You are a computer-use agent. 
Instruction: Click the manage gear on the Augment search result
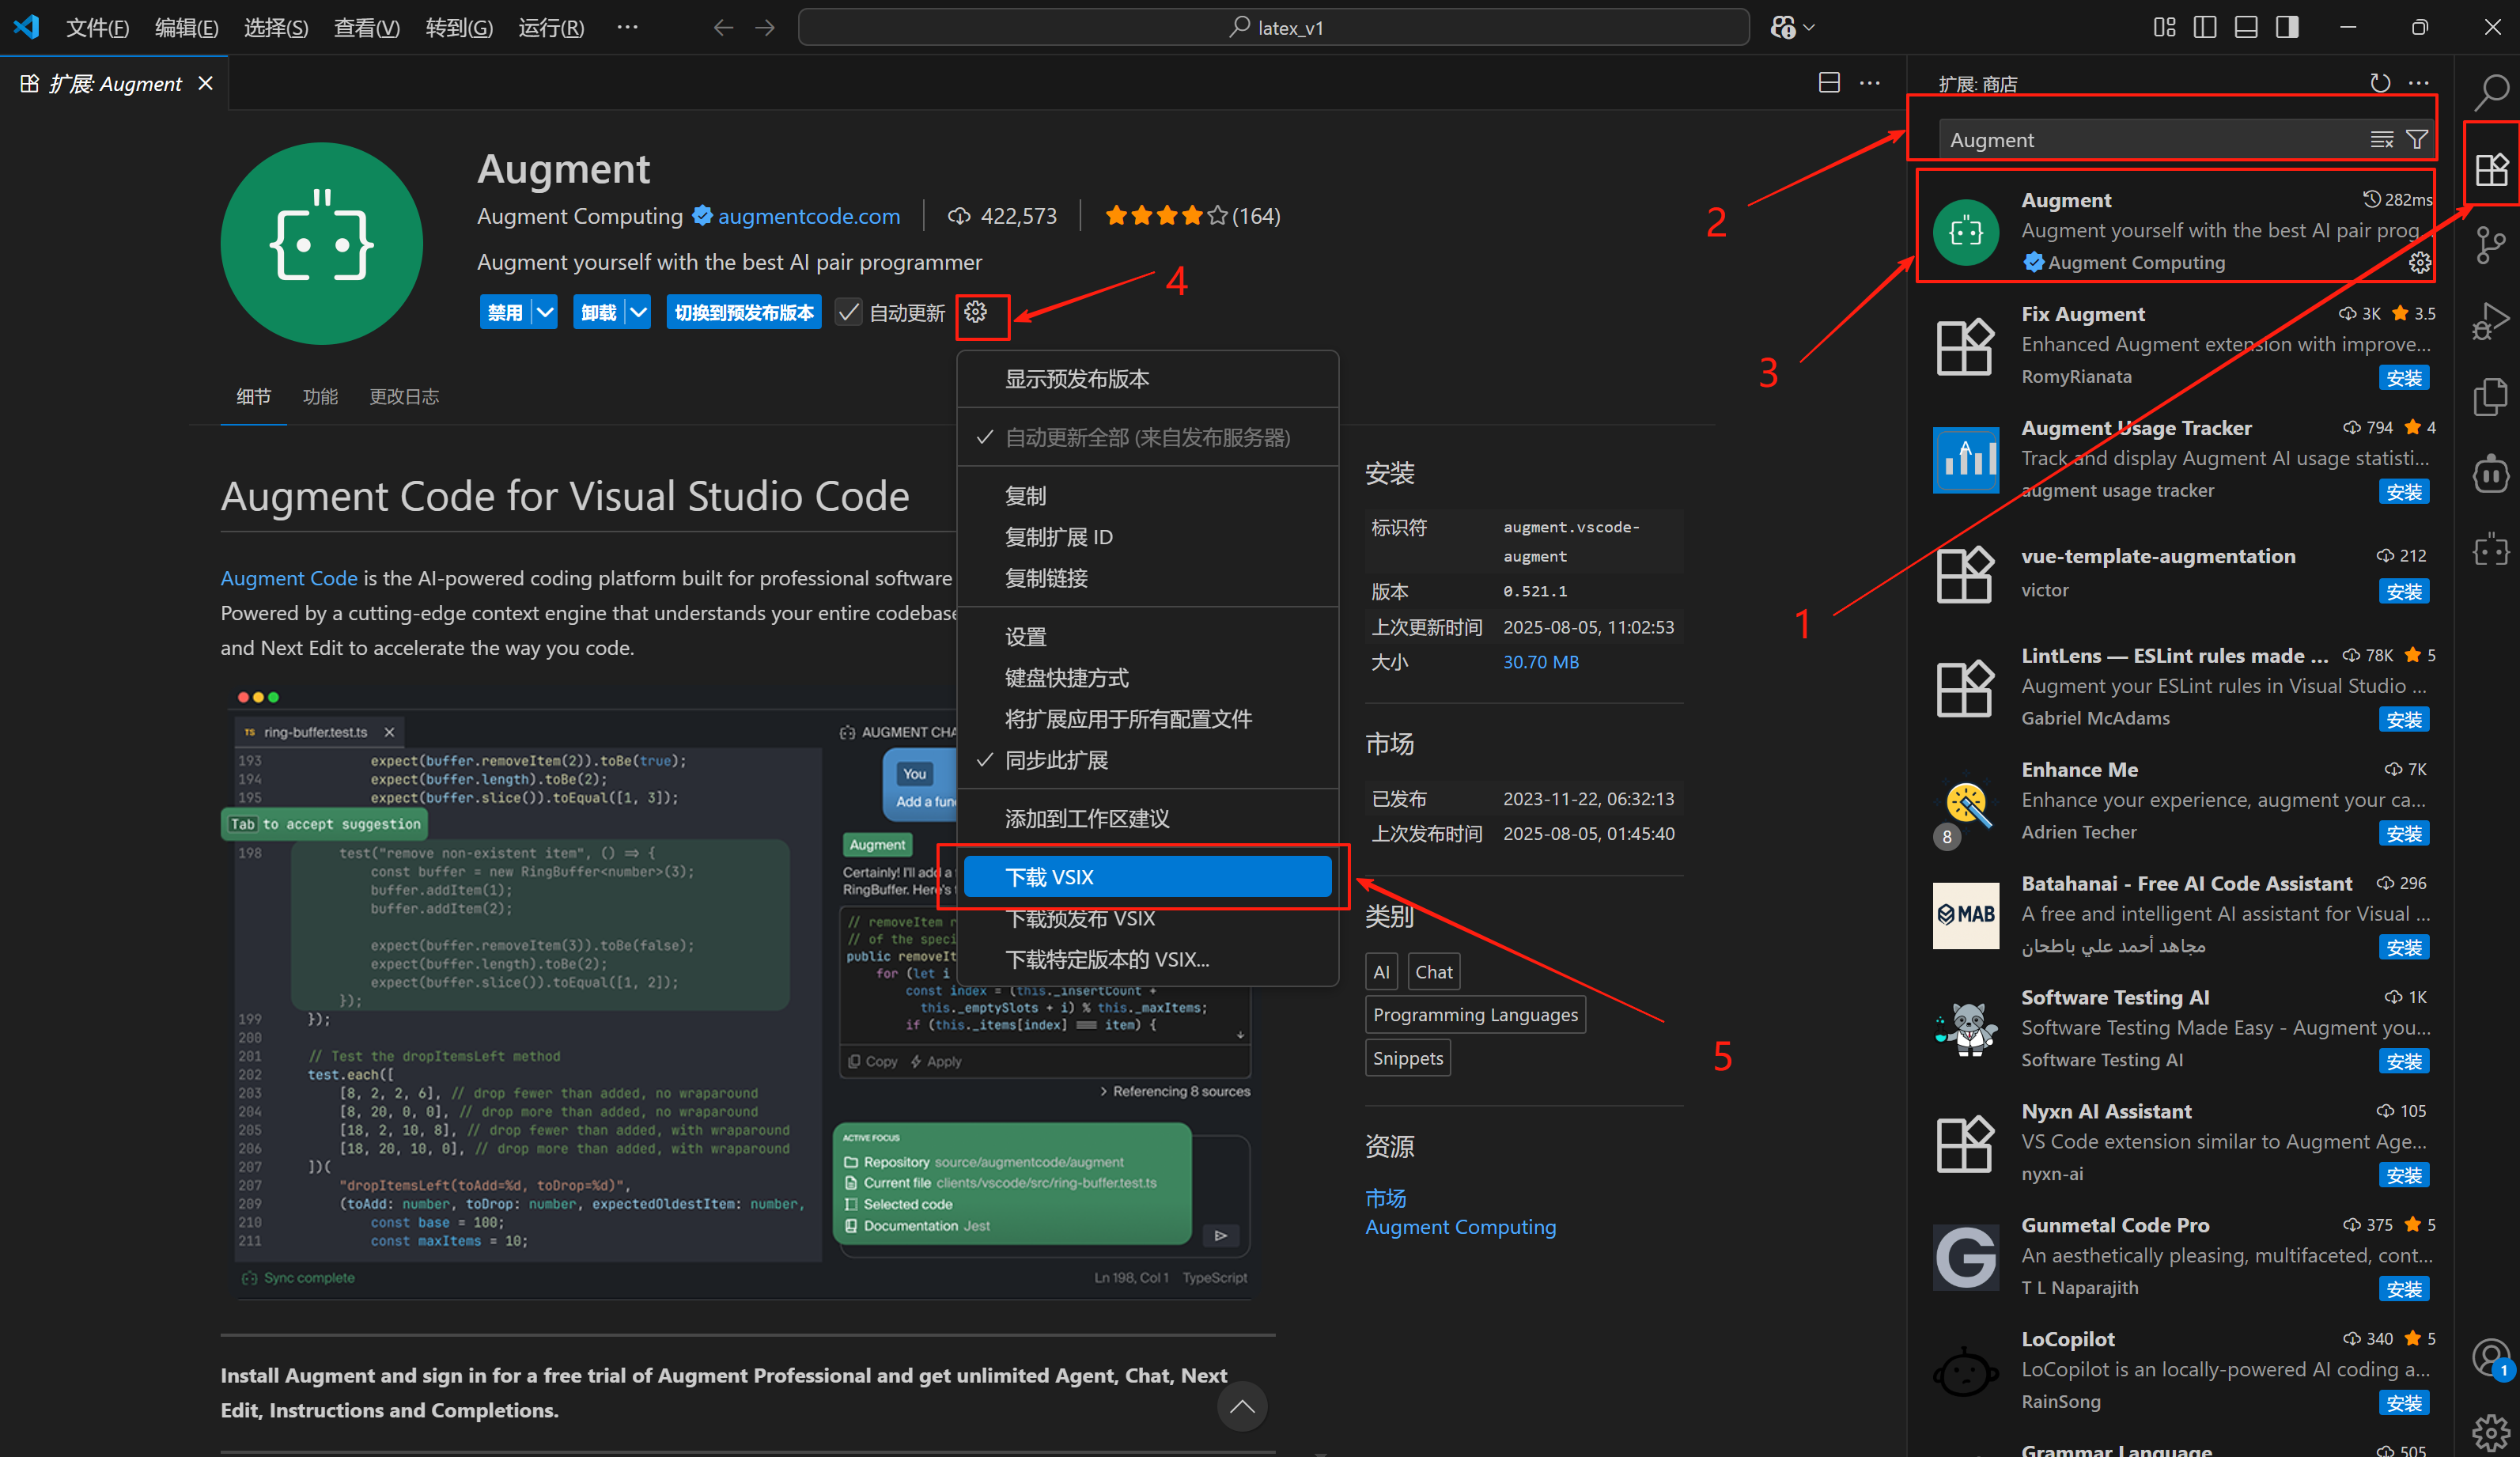tap(2419, 262)
